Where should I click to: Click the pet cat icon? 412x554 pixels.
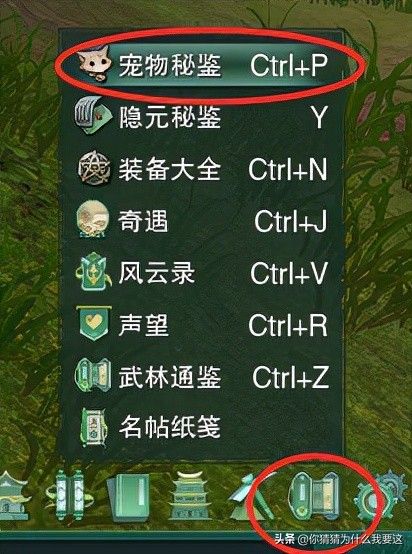tap(94, 66)
